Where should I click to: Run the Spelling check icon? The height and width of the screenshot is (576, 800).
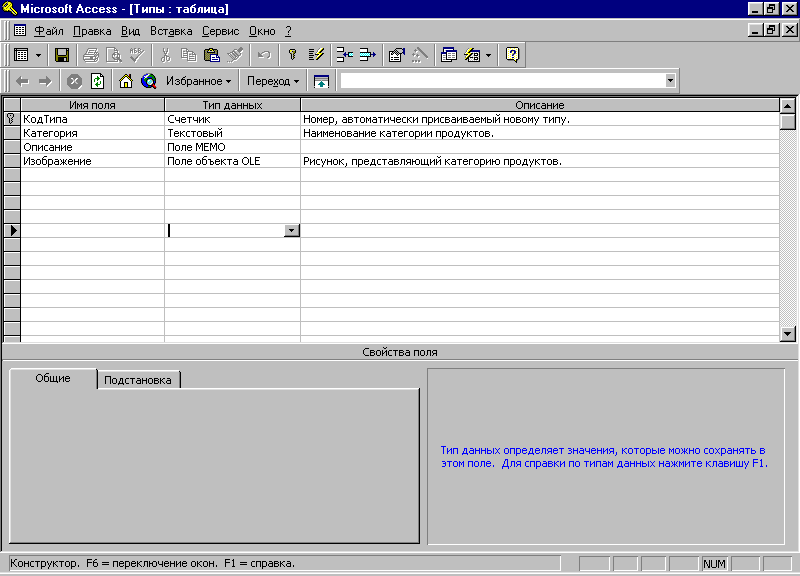(137, 55)
